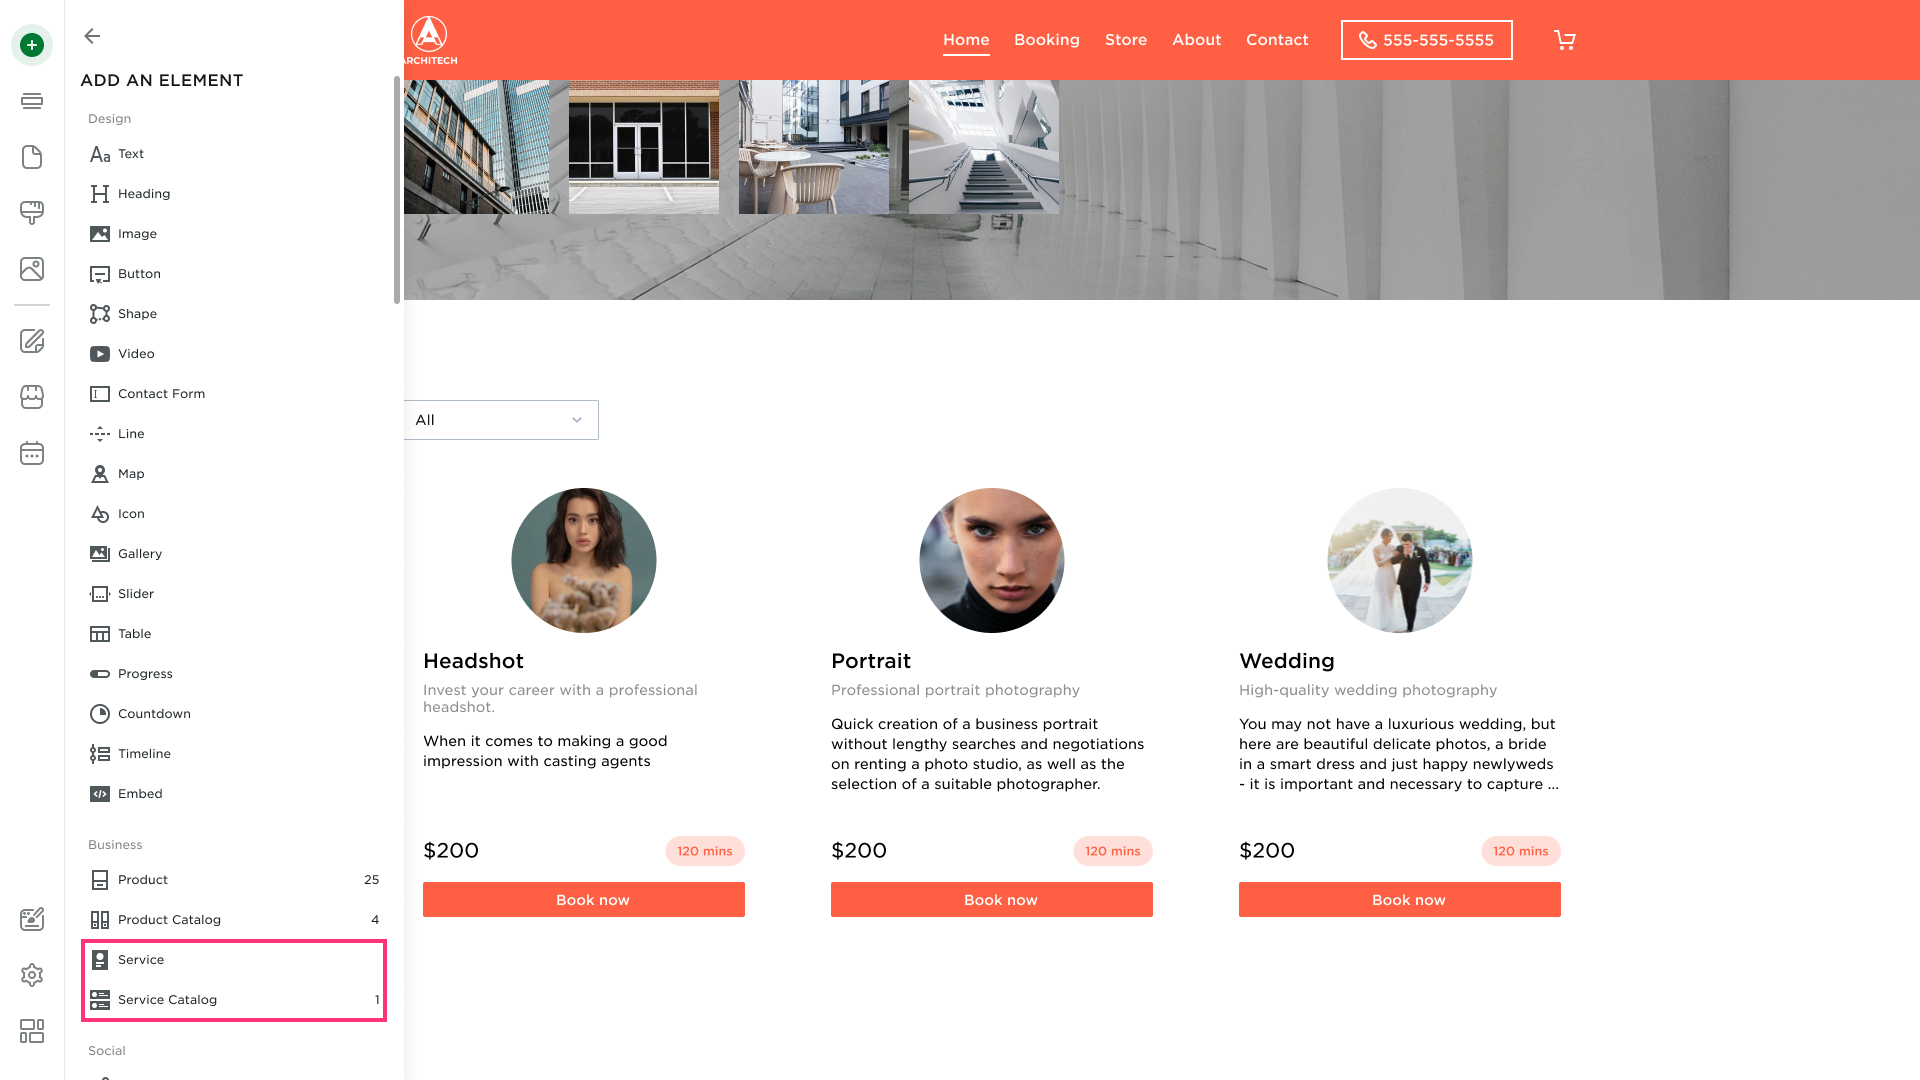Click Book now under Headshot
The image size is (1920, 1080).
coord(584,899)
